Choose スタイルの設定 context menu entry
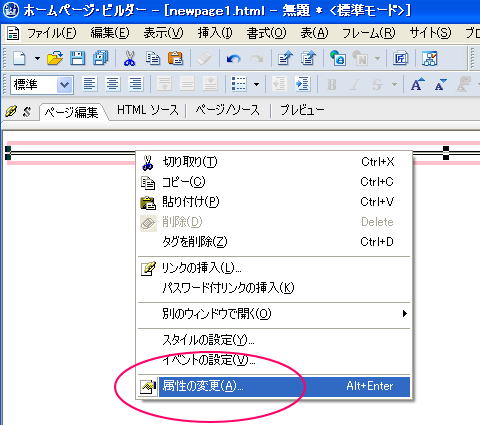Viewport: 480px width, 425px height. click(208, 340)
